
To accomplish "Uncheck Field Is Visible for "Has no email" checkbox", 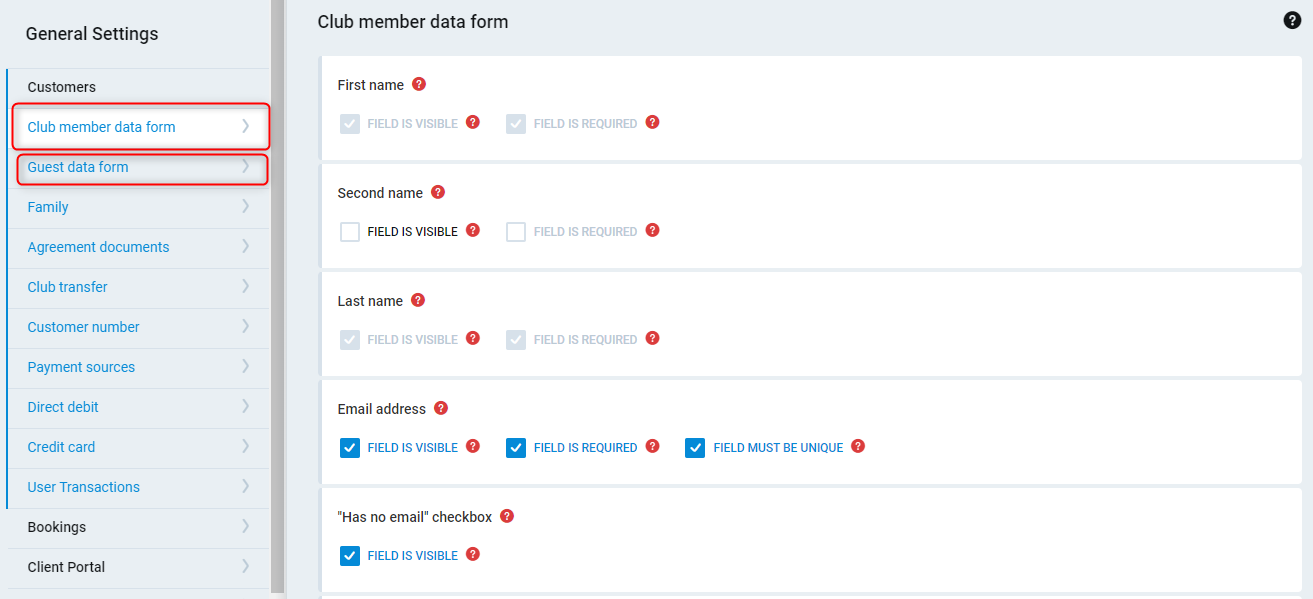I will (350, 556).
